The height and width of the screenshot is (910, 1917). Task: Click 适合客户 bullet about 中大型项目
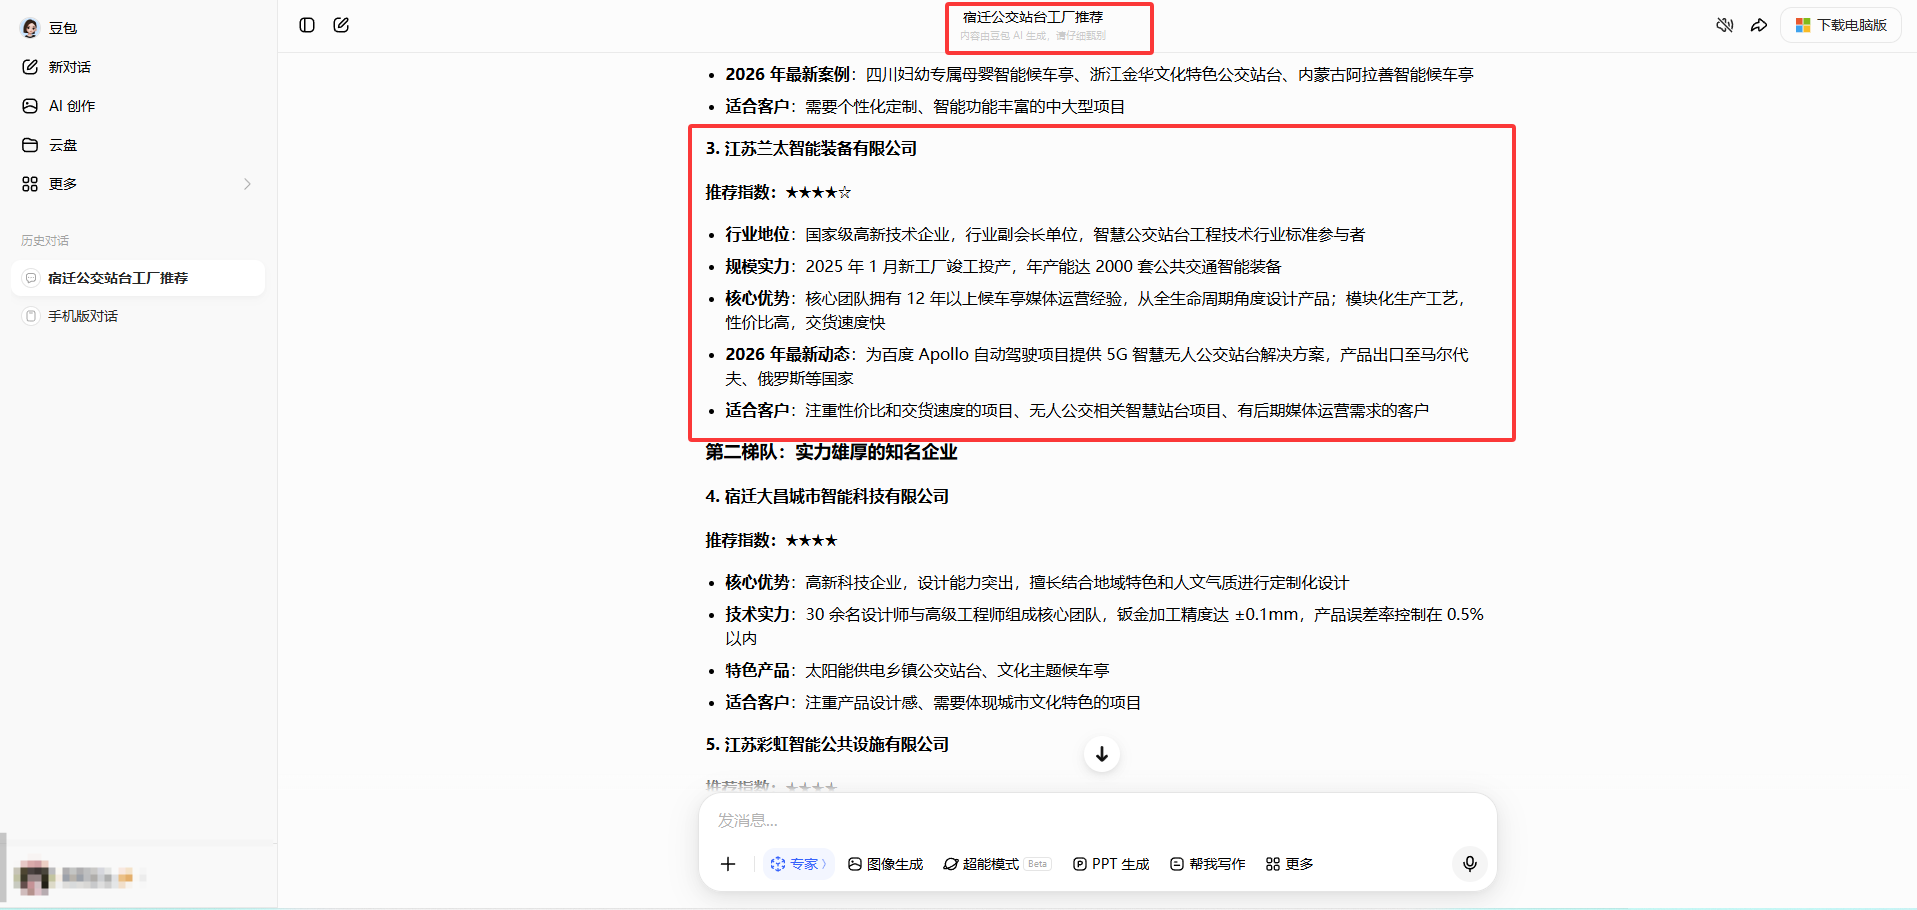coord(925,107)
